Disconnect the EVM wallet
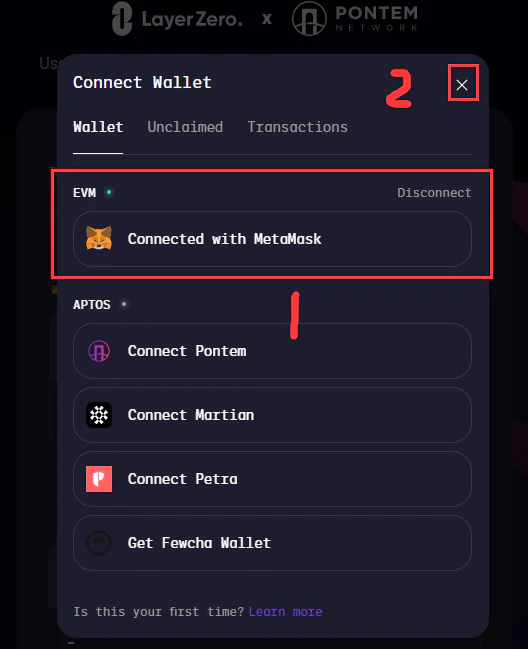Screen dimensions: 528x649 (x=434, y=192)
